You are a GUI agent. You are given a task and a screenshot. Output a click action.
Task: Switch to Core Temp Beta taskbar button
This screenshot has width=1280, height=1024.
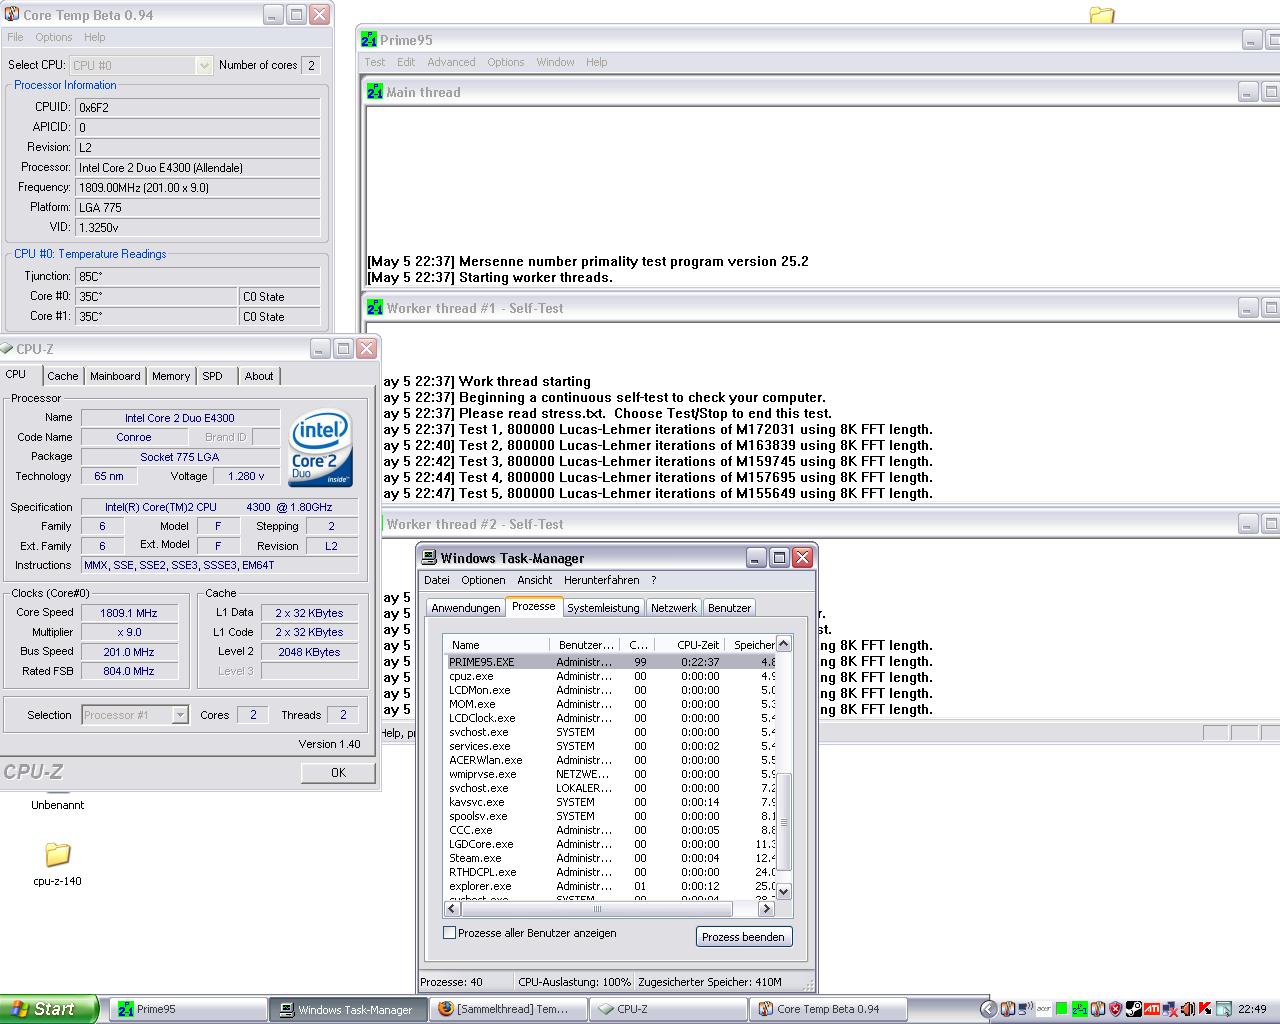click(829, 1009)
